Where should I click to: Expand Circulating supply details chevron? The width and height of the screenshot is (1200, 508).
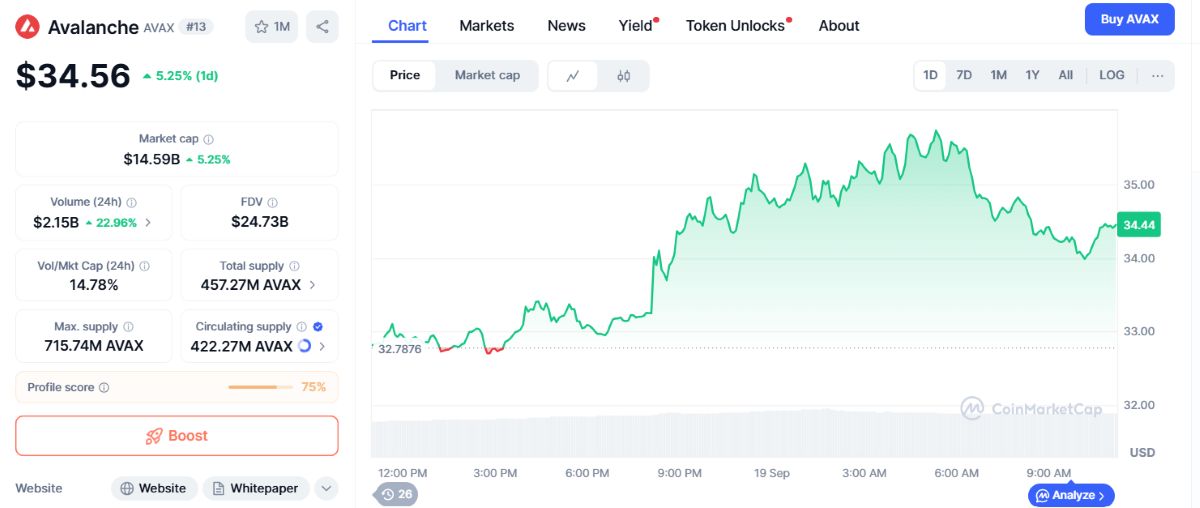coord(321,346)
